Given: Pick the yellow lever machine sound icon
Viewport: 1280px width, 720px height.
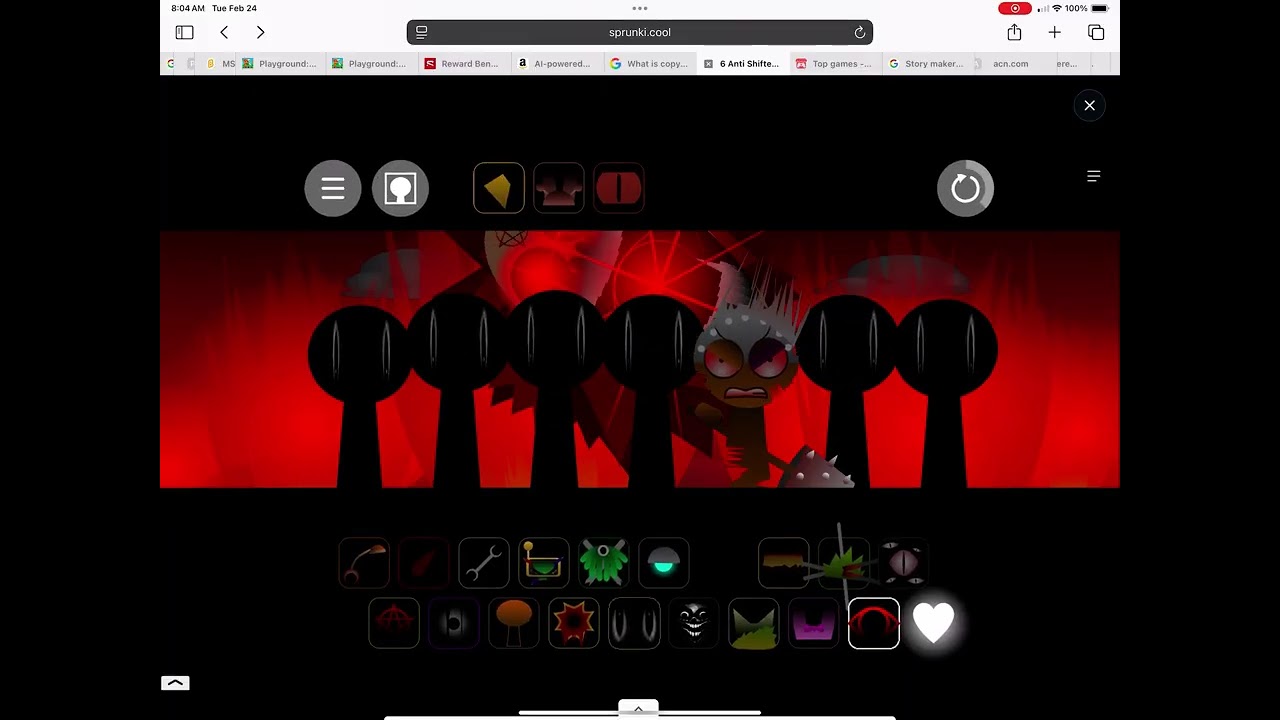Looking at the screenshot, I should (x=544, y=562).
